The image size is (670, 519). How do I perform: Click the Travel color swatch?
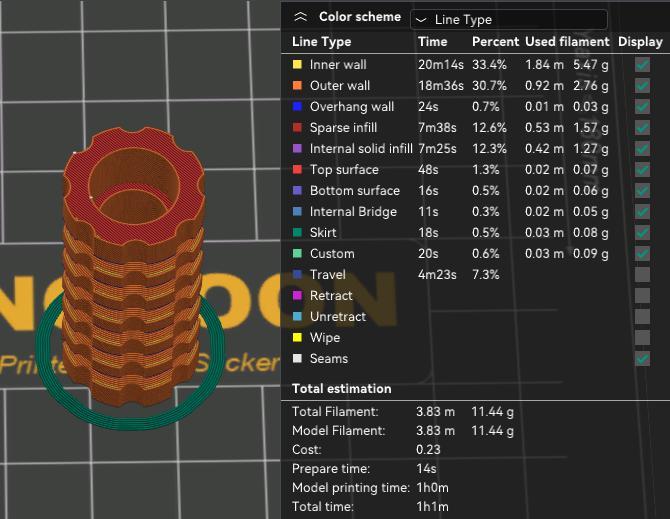(297, 274)
